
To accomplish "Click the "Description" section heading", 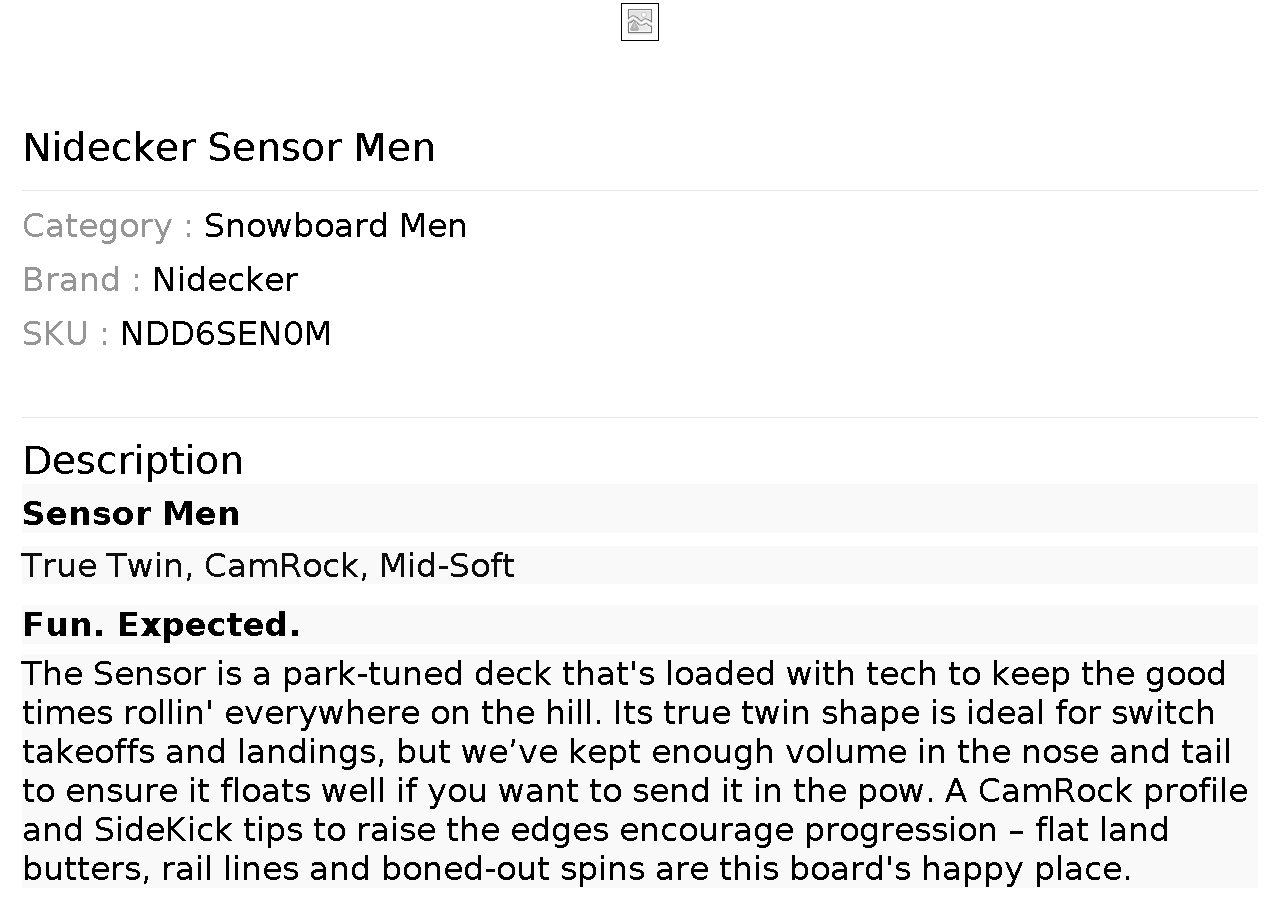I will pos(133,461).
